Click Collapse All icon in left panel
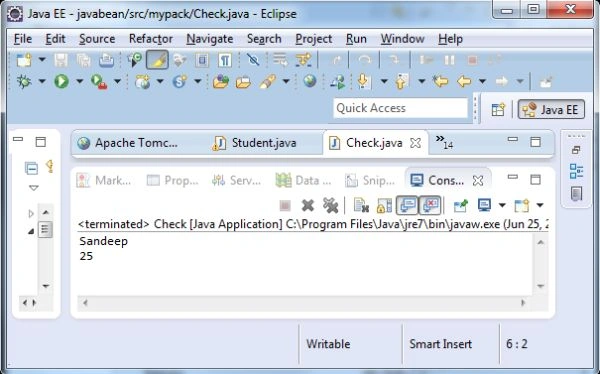Image resolution: width=600 pixels, height=374 pixels. (x=31, y=168)
